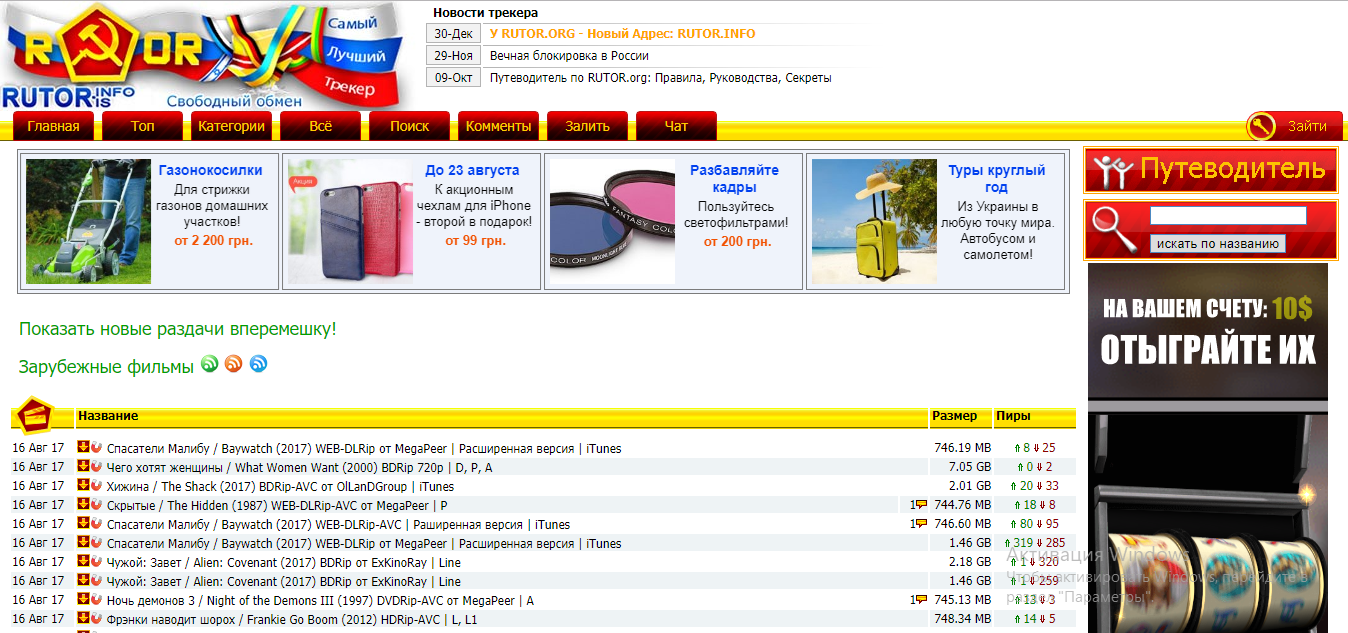Open comment bubble icon on The Hidden row
The image size is (1348, 633).
point(921,505)
